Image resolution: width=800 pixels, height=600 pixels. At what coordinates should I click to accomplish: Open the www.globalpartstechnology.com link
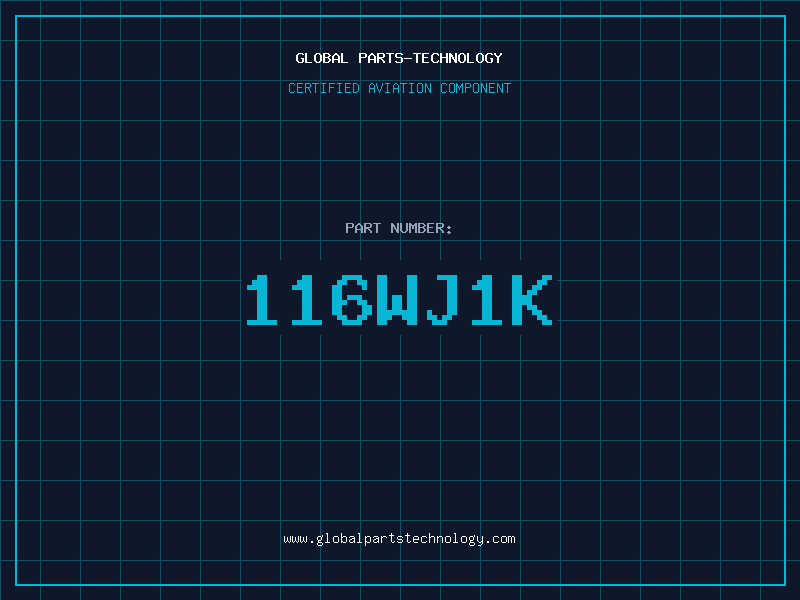(x=399, y=539)
